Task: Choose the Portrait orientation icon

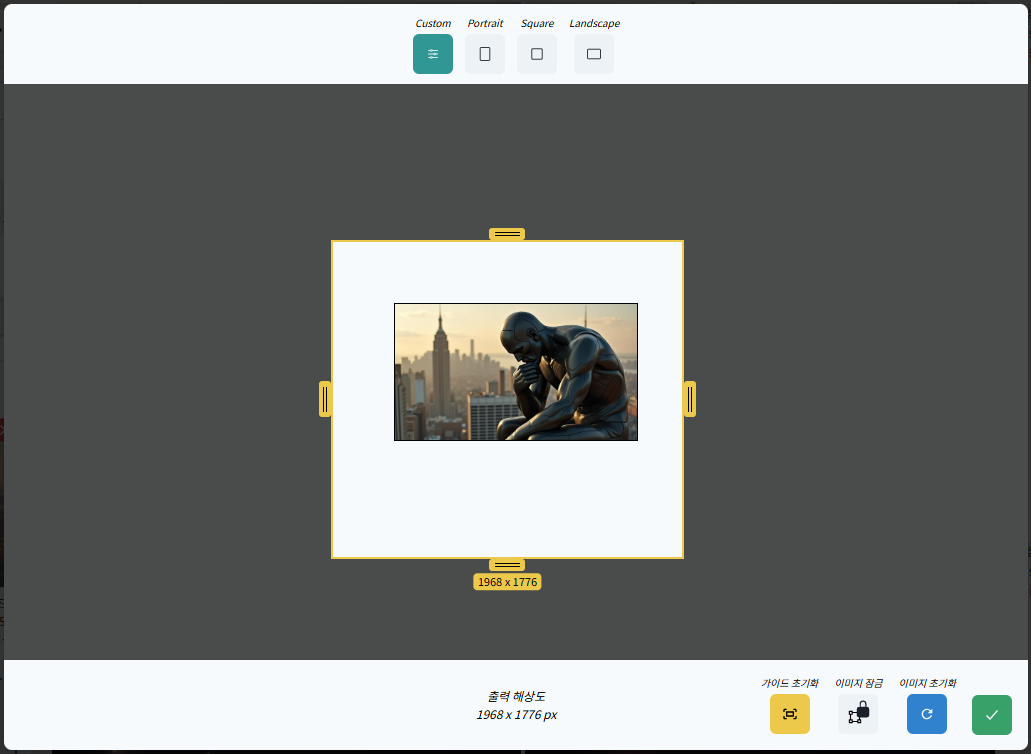Action: tap(485, 54)
